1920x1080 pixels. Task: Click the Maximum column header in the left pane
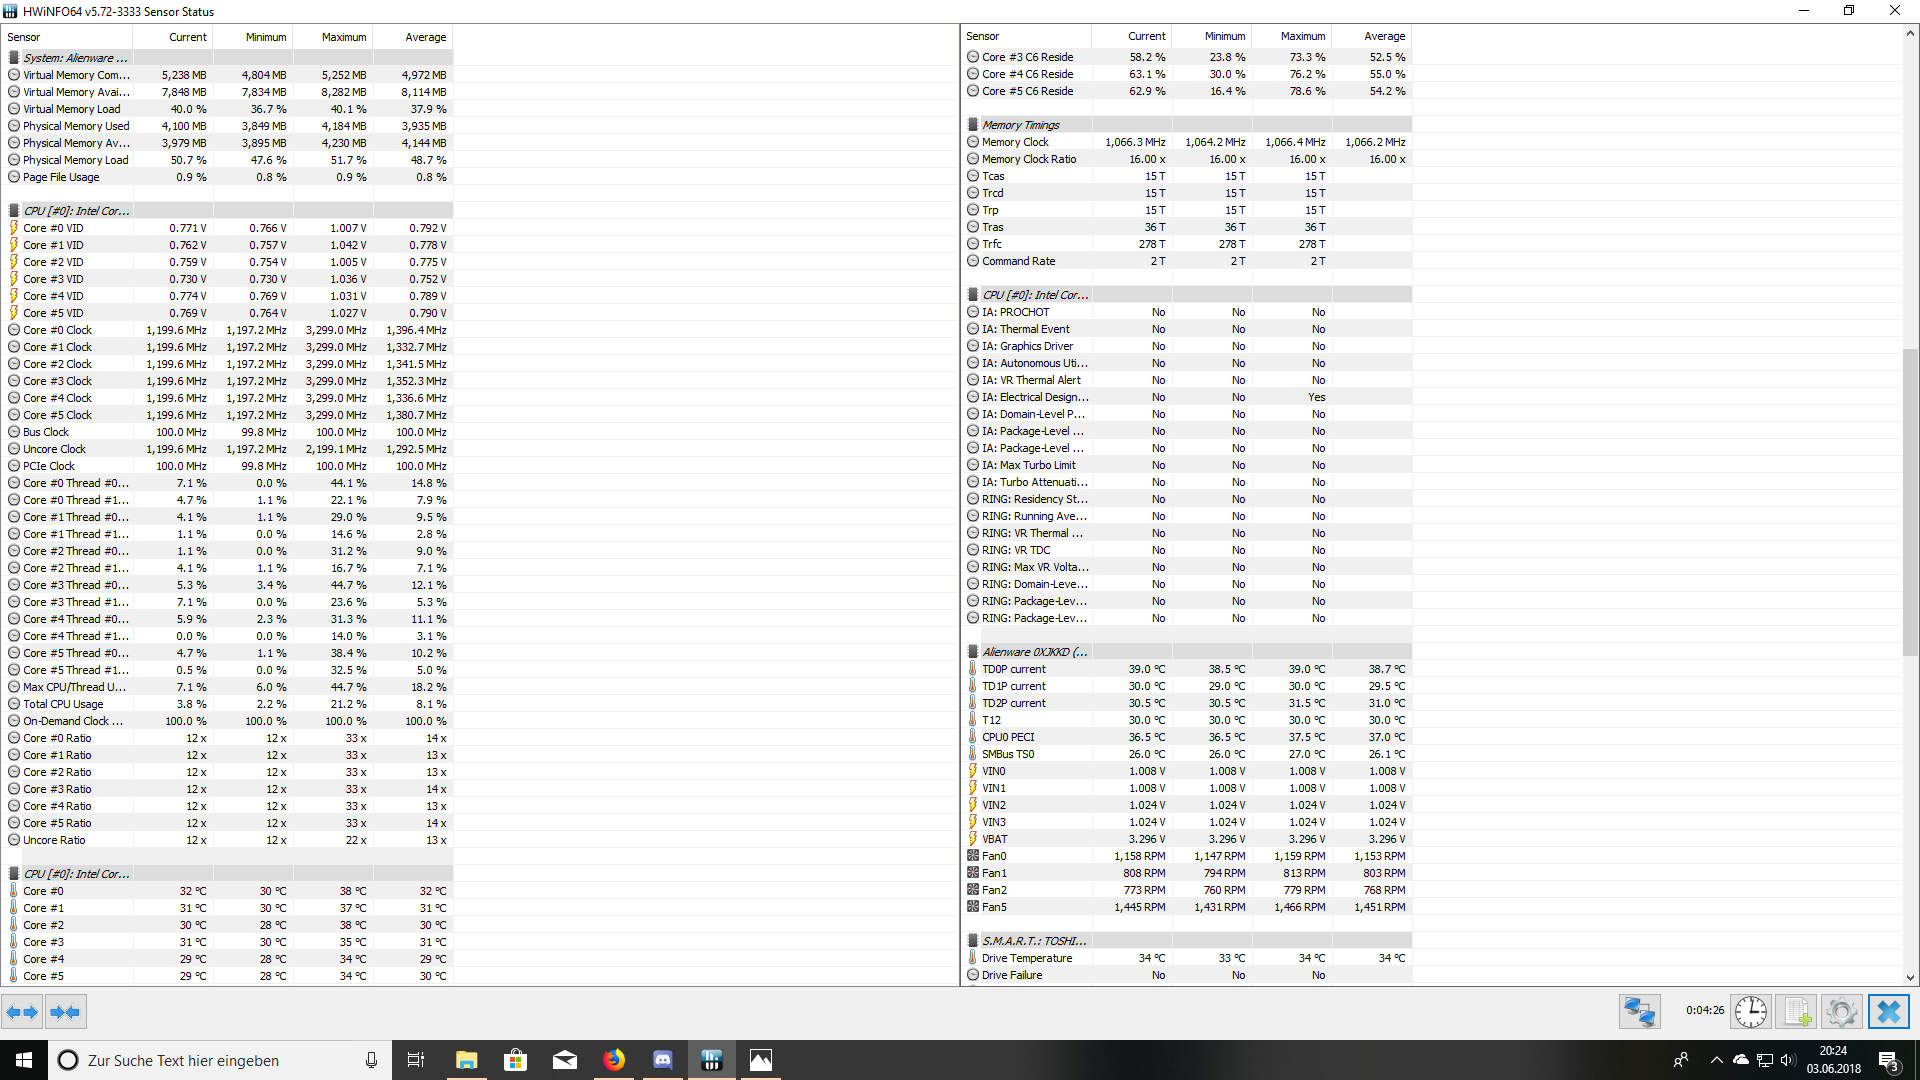click(343, 37)
